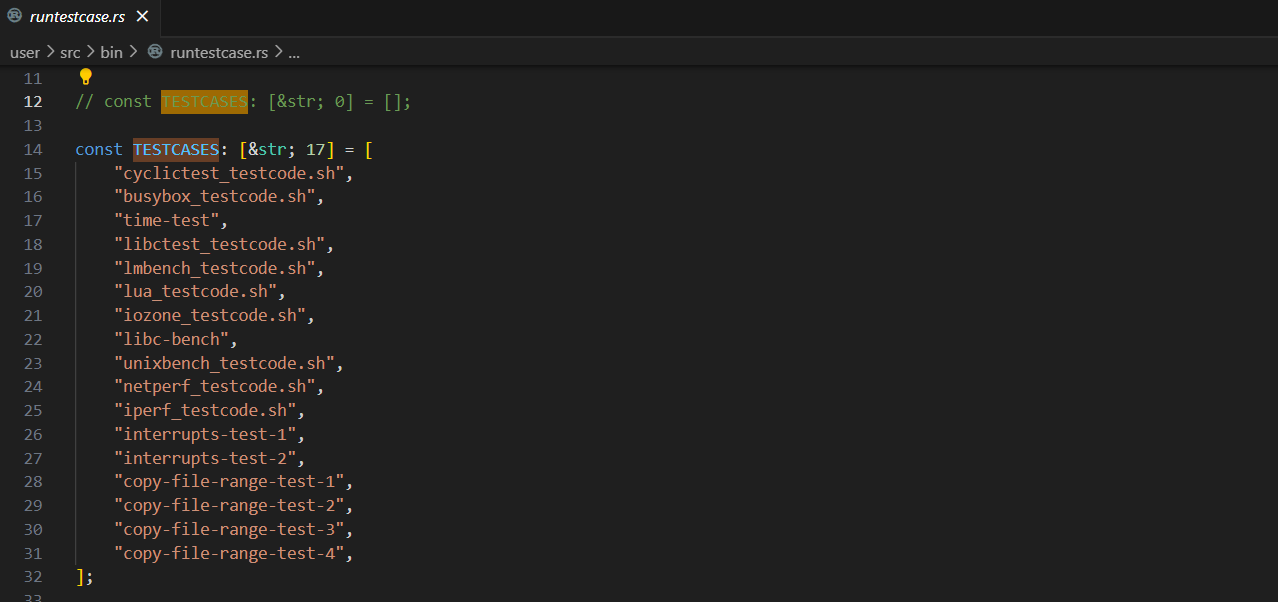This screenshot has height=602, width=1278.
Task: Click the TESTCASES identifier on line 14
Action: coord(176,150)
